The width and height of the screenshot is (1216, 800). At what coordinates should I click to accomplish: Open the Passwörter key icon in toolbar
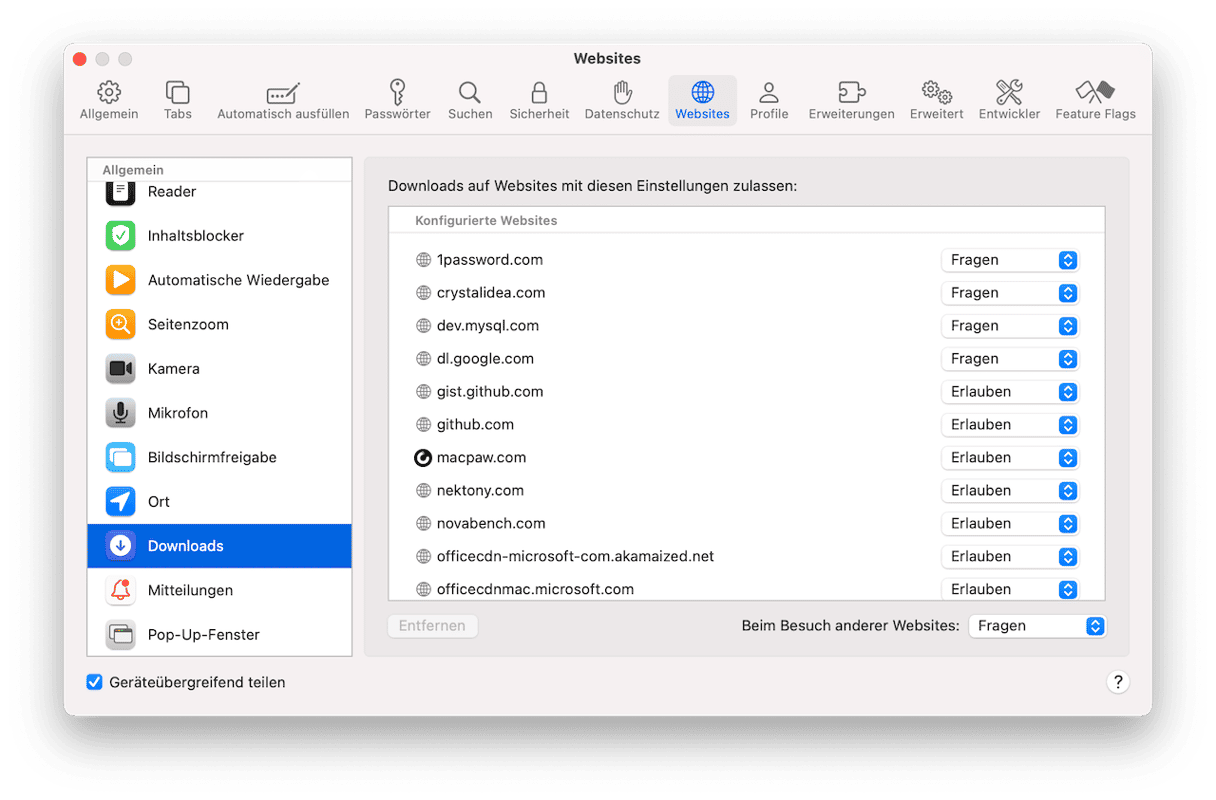click(x=397, y=93)
